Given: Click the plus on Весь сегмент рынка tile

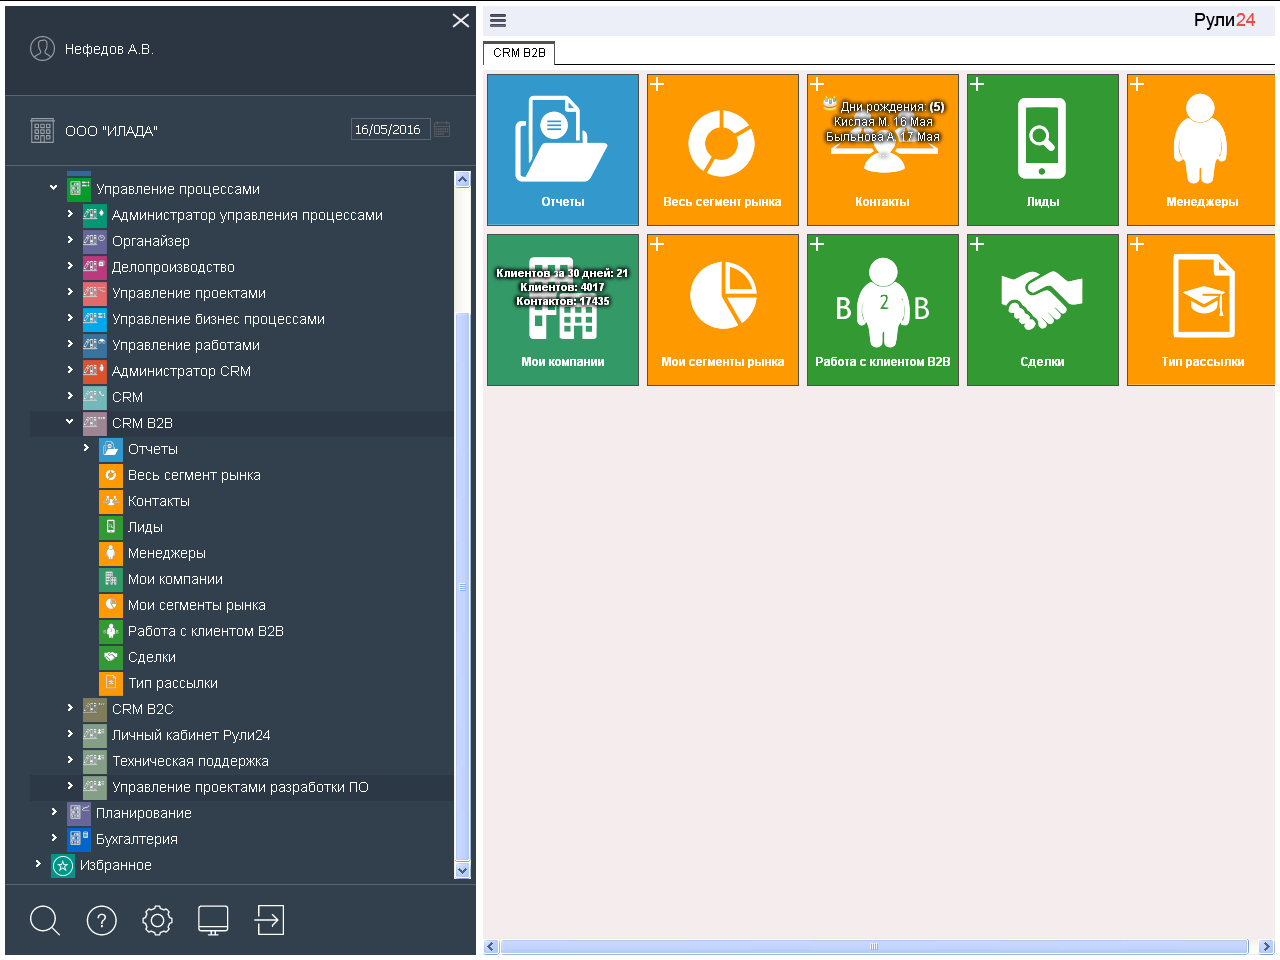Looking at the screenshot, I should point(657,84).
